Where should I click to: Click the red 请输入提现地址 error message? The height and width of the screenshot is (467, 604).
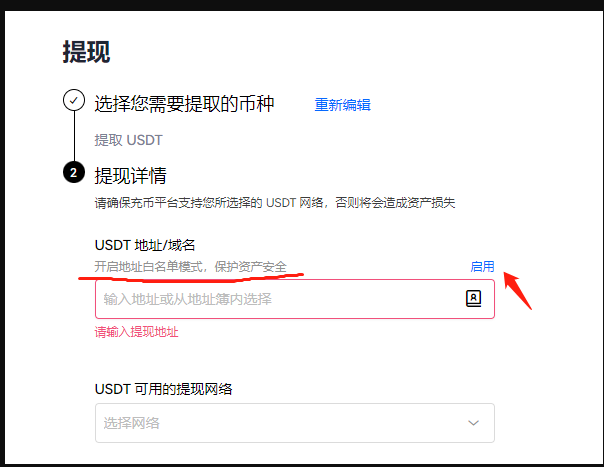[x=137, y=332]
